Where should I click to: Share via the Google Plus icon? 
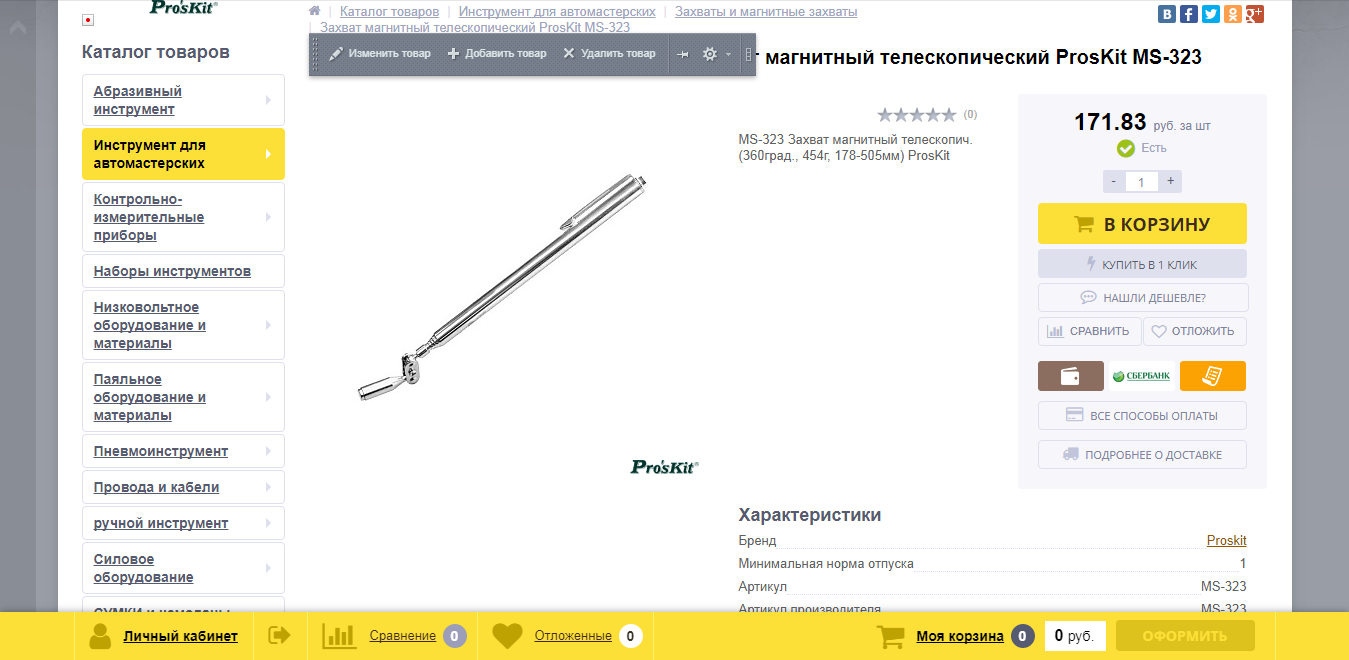(x=1255, y=14)
